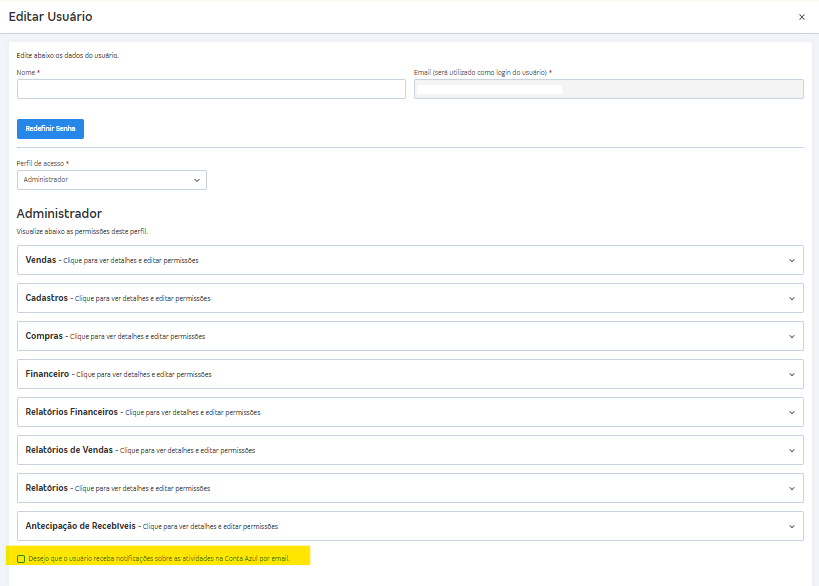This screenshot has height=586, width=819.
Task: Click the 'Cadastros' section title text
Action: tap(47, 298)
